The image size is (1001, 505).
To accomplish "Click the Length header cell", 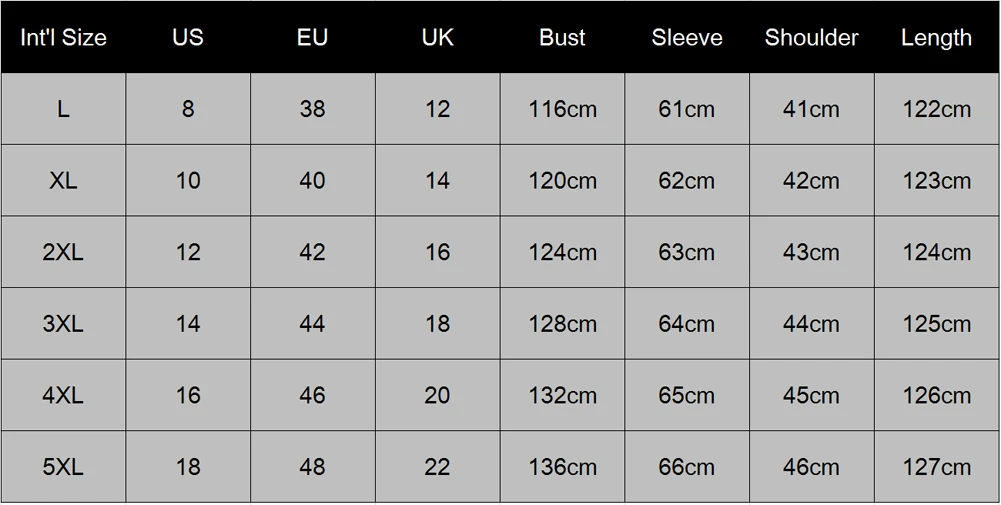I will (x=937, y=38).
